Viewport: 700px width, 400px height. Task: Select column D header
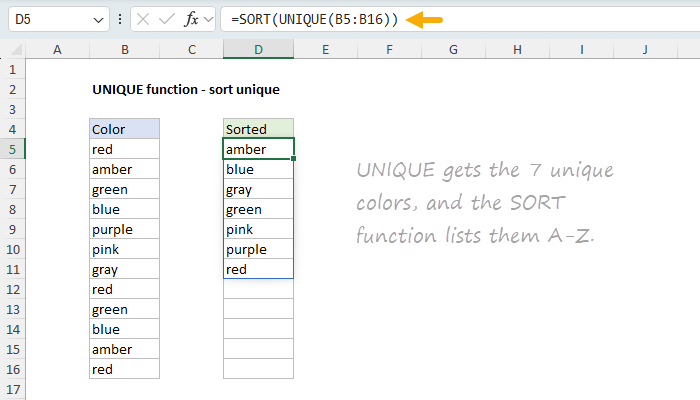click(258, 50)
